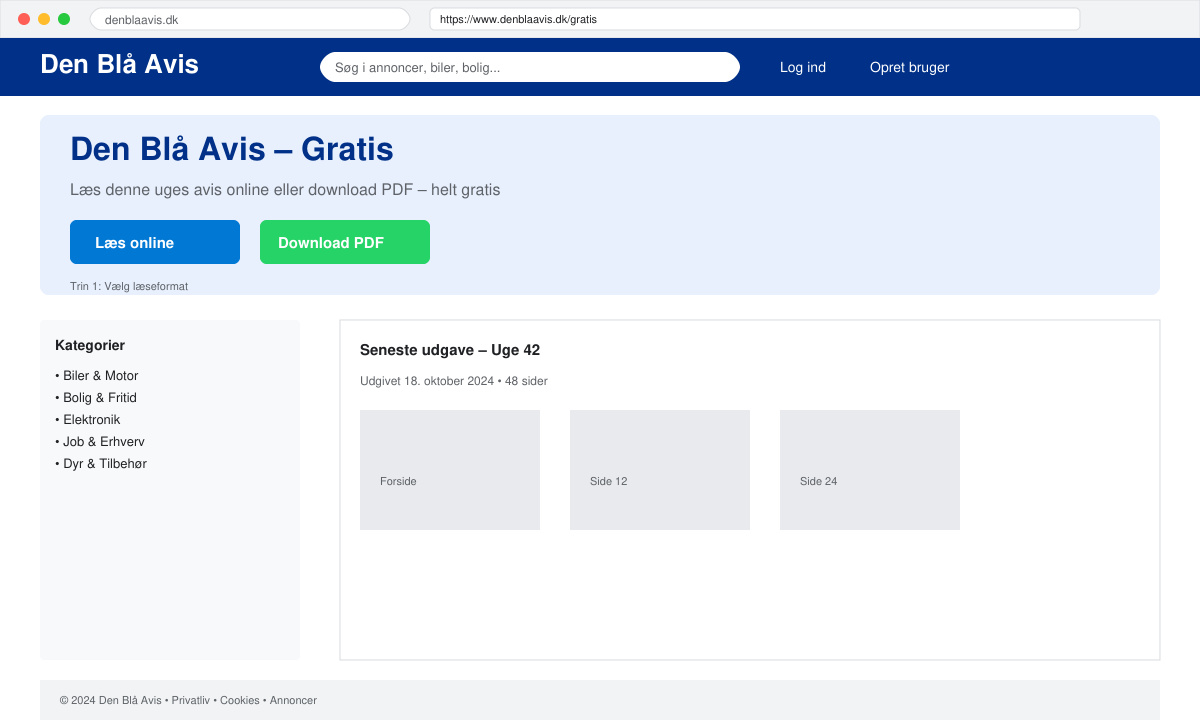Focus the ad search field
This screenshot has height=720, width=1200.
coord(530,67)
